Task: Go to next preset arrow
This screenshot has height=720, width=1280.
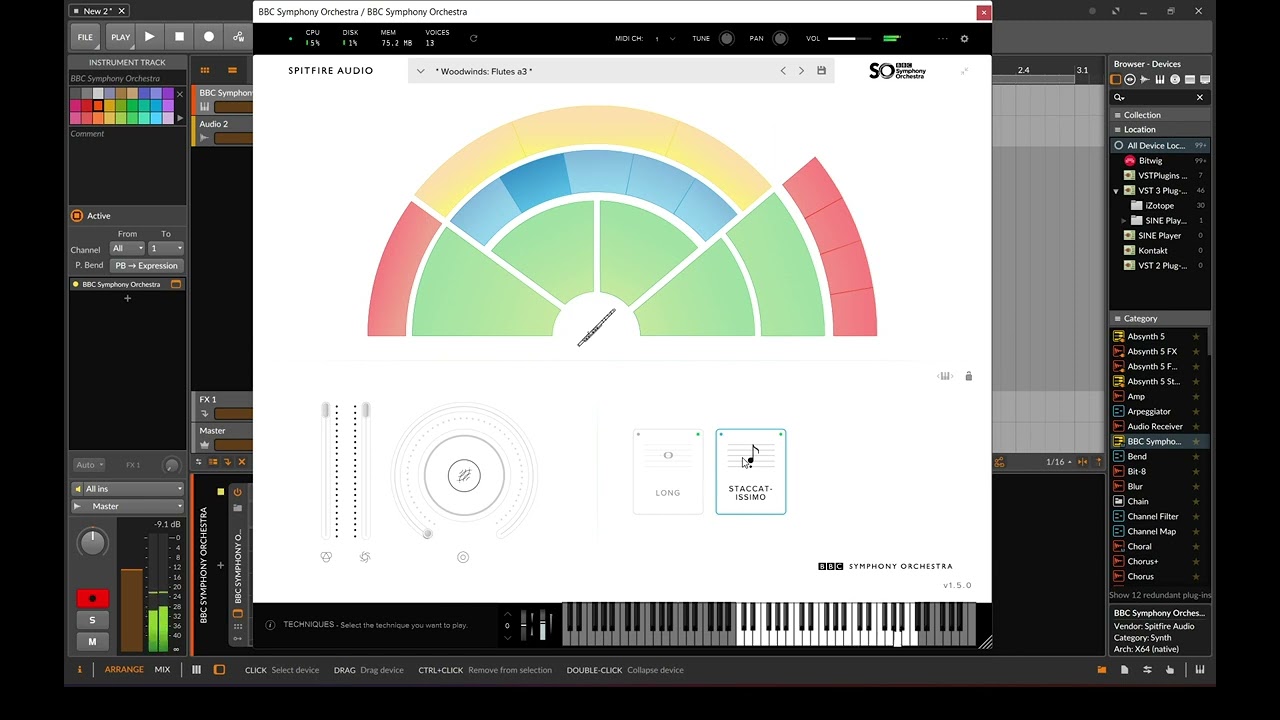Action: [801, 71]
